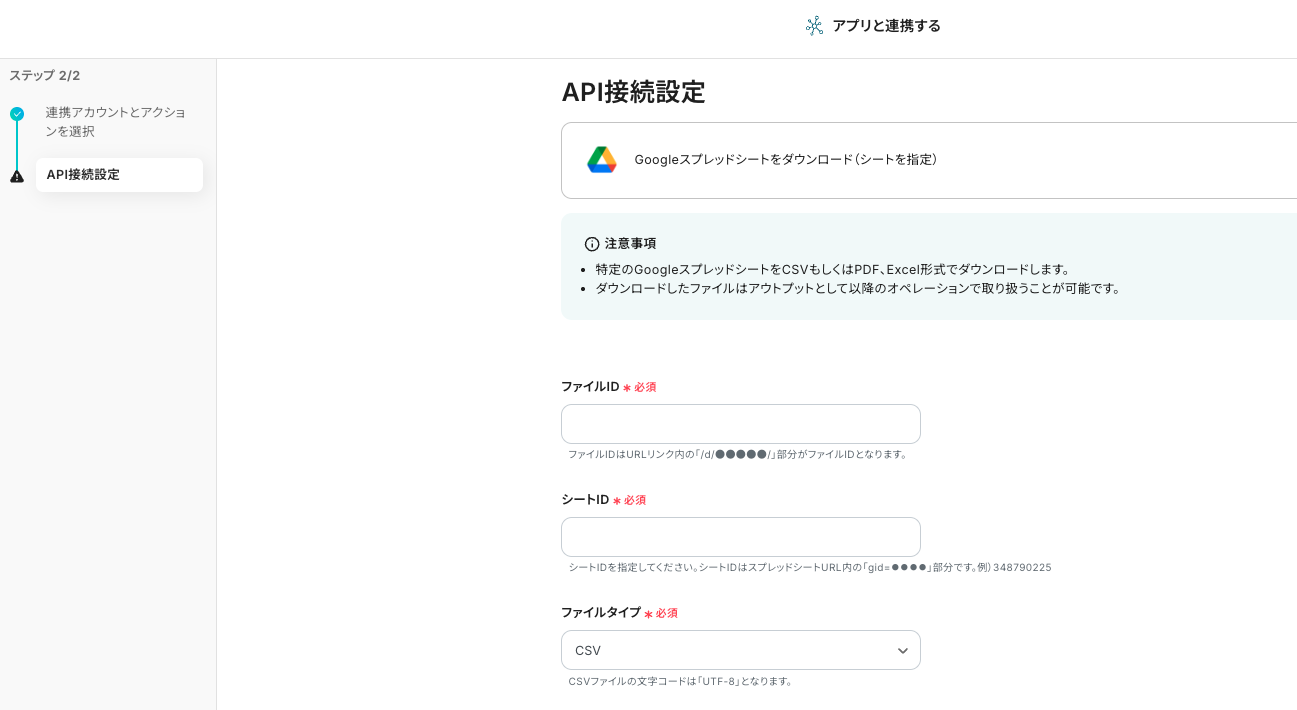Click the red asterisk beside ファイルタイプ
Screen dimensions: 1297x710
click(648, 614)
